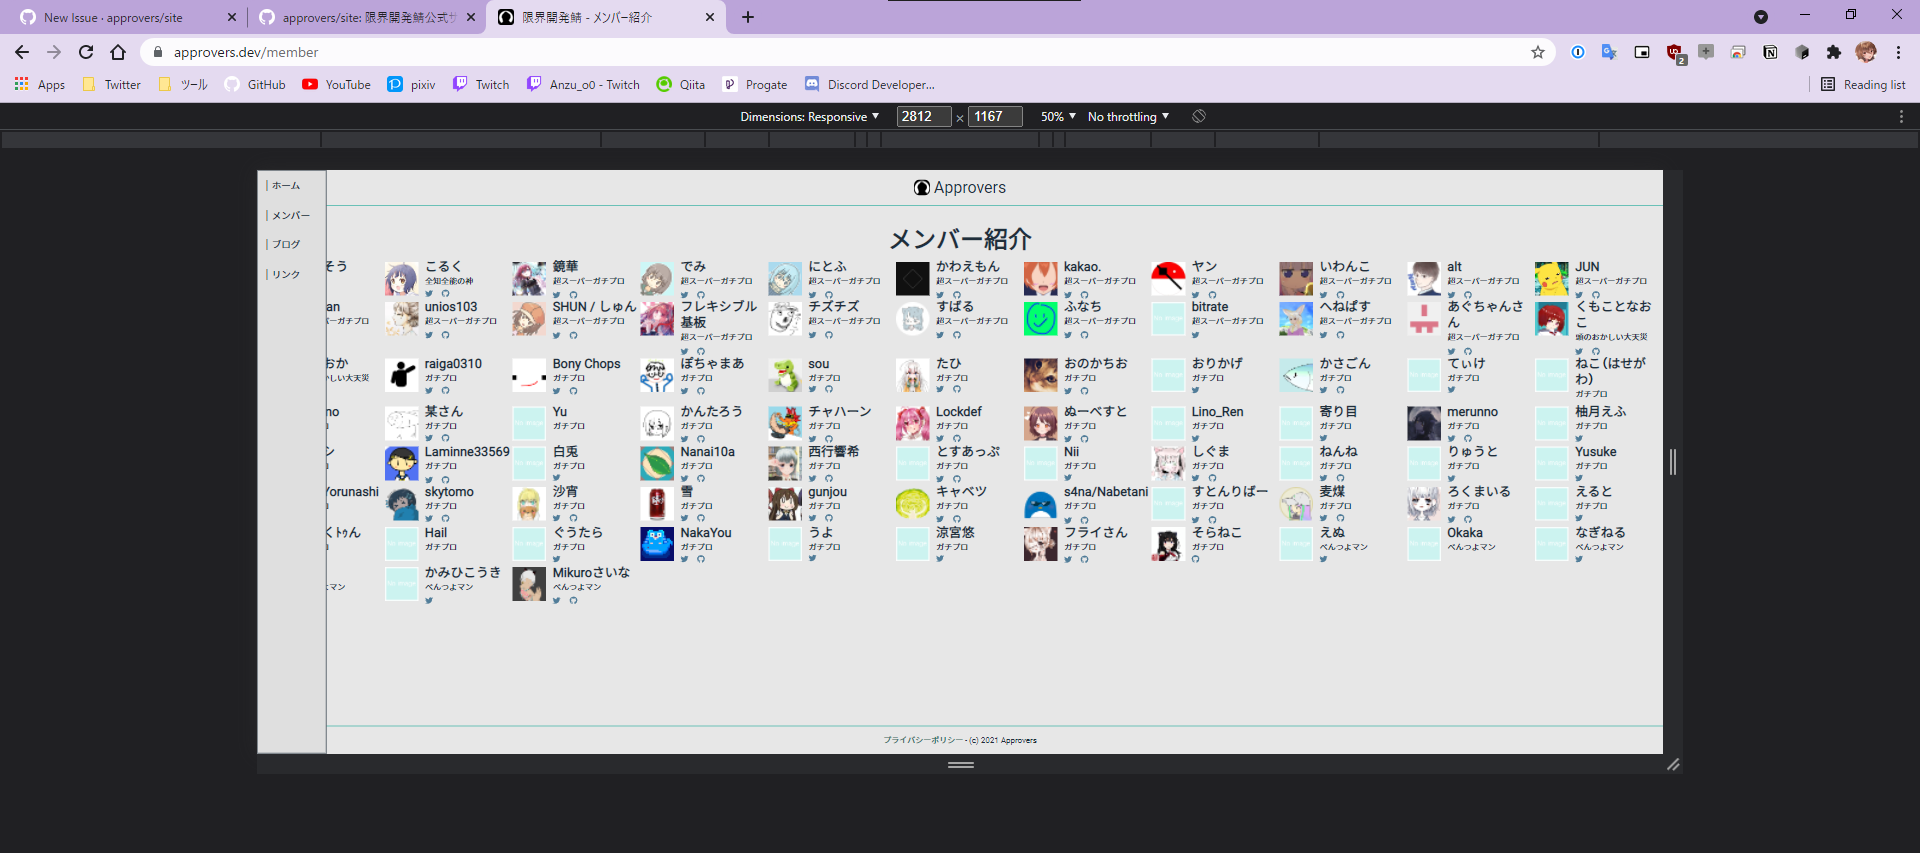This screenshot has width=1920, height=853.
Task: Click the address bar URL
Action: pyautogui.click(x=246, y=52)
